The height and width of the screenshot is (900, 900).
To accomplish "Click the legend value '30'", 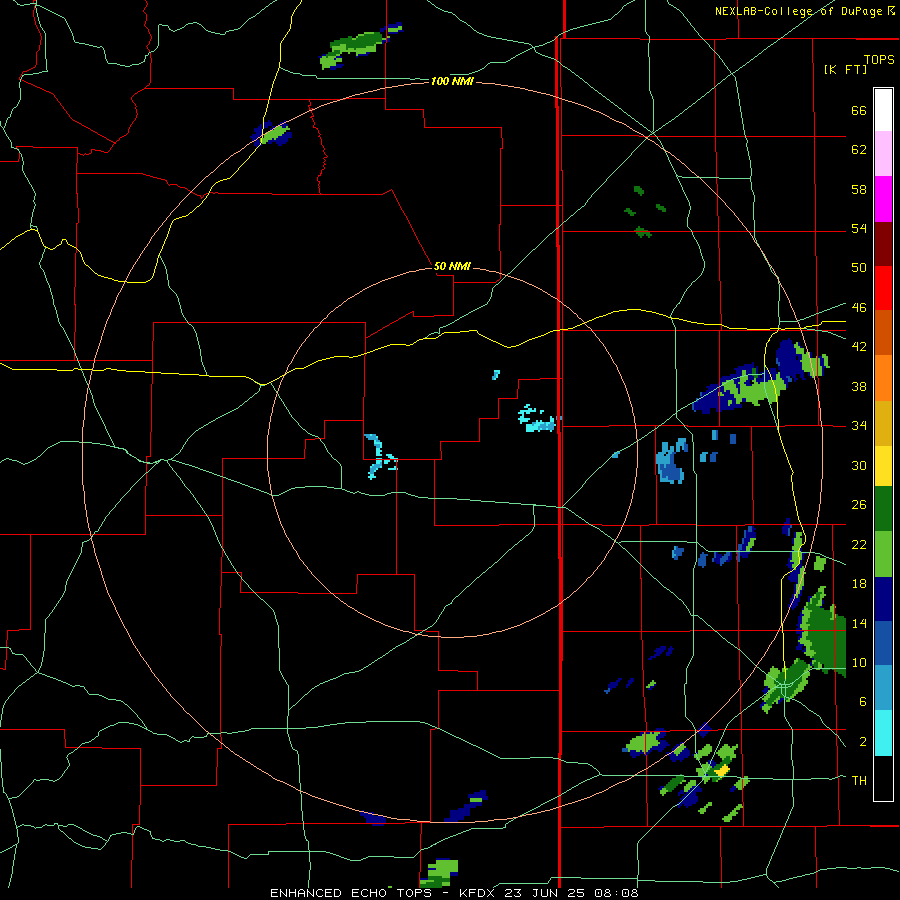I will pyautogui.click(x=859, y=465).
